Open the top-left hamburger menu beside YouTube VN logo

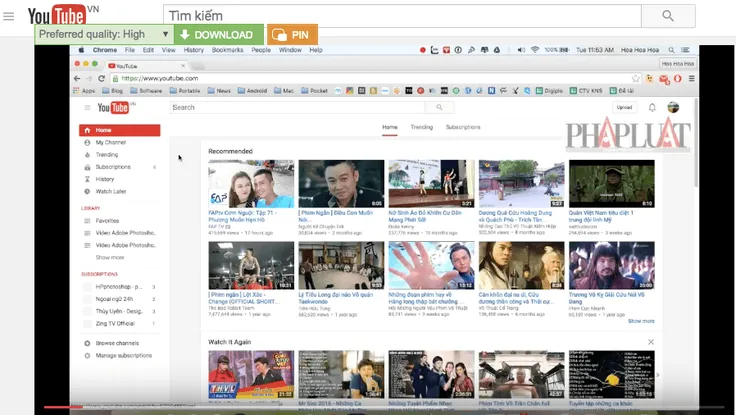click(9, 16)
